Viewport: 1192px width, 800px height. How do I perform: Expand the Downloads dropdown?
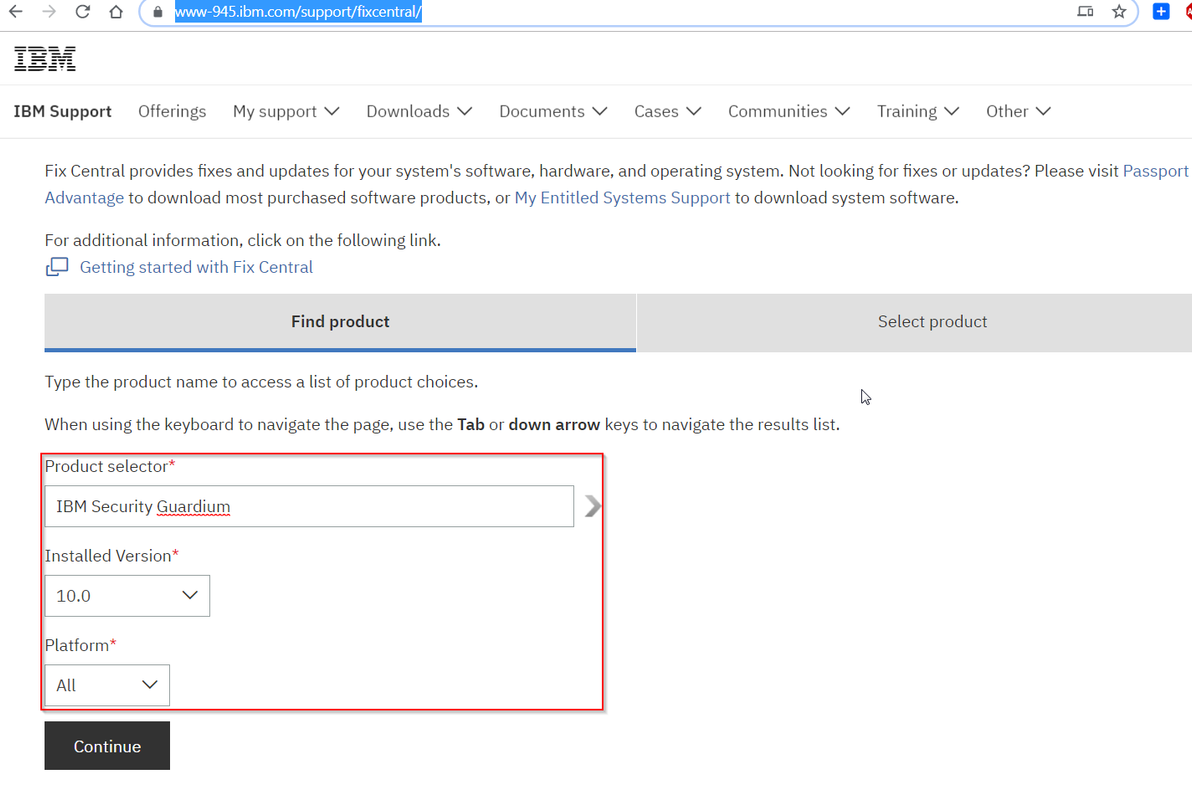pos(419,111)
